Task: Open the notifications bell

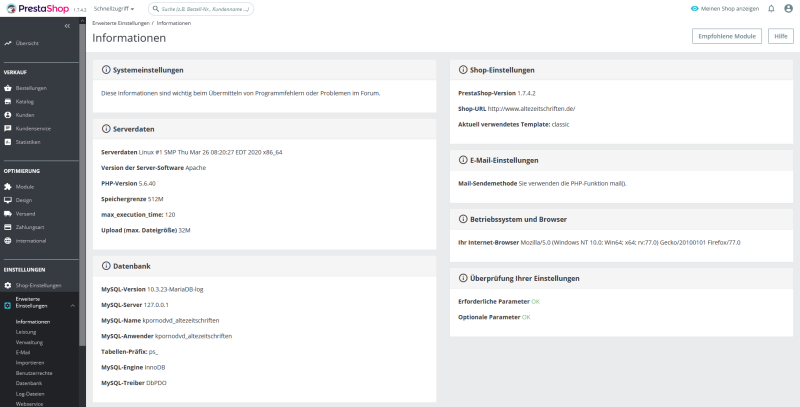Action: pyautogui.click(x=771, y=8)
